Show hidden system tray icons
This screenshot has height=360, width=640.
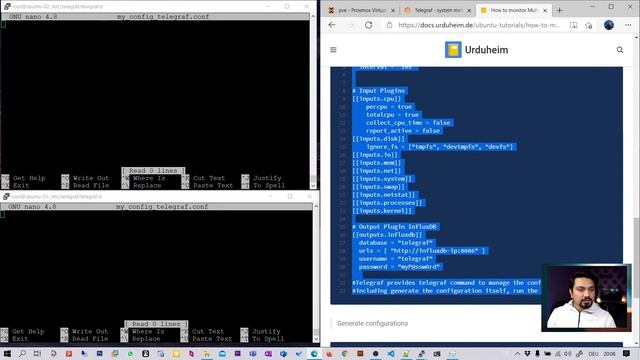tap(517, 354)
